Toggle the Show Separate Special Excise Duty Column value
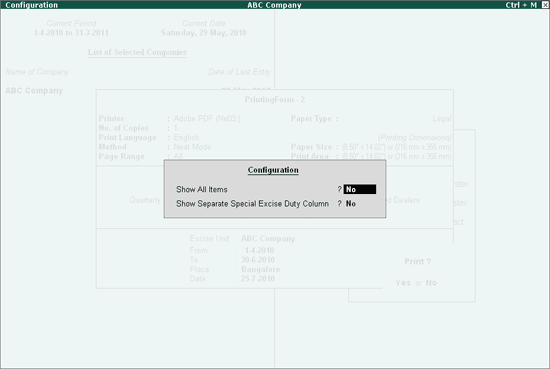The height and width of the screenshot is (369, 550). coord(351,204)
